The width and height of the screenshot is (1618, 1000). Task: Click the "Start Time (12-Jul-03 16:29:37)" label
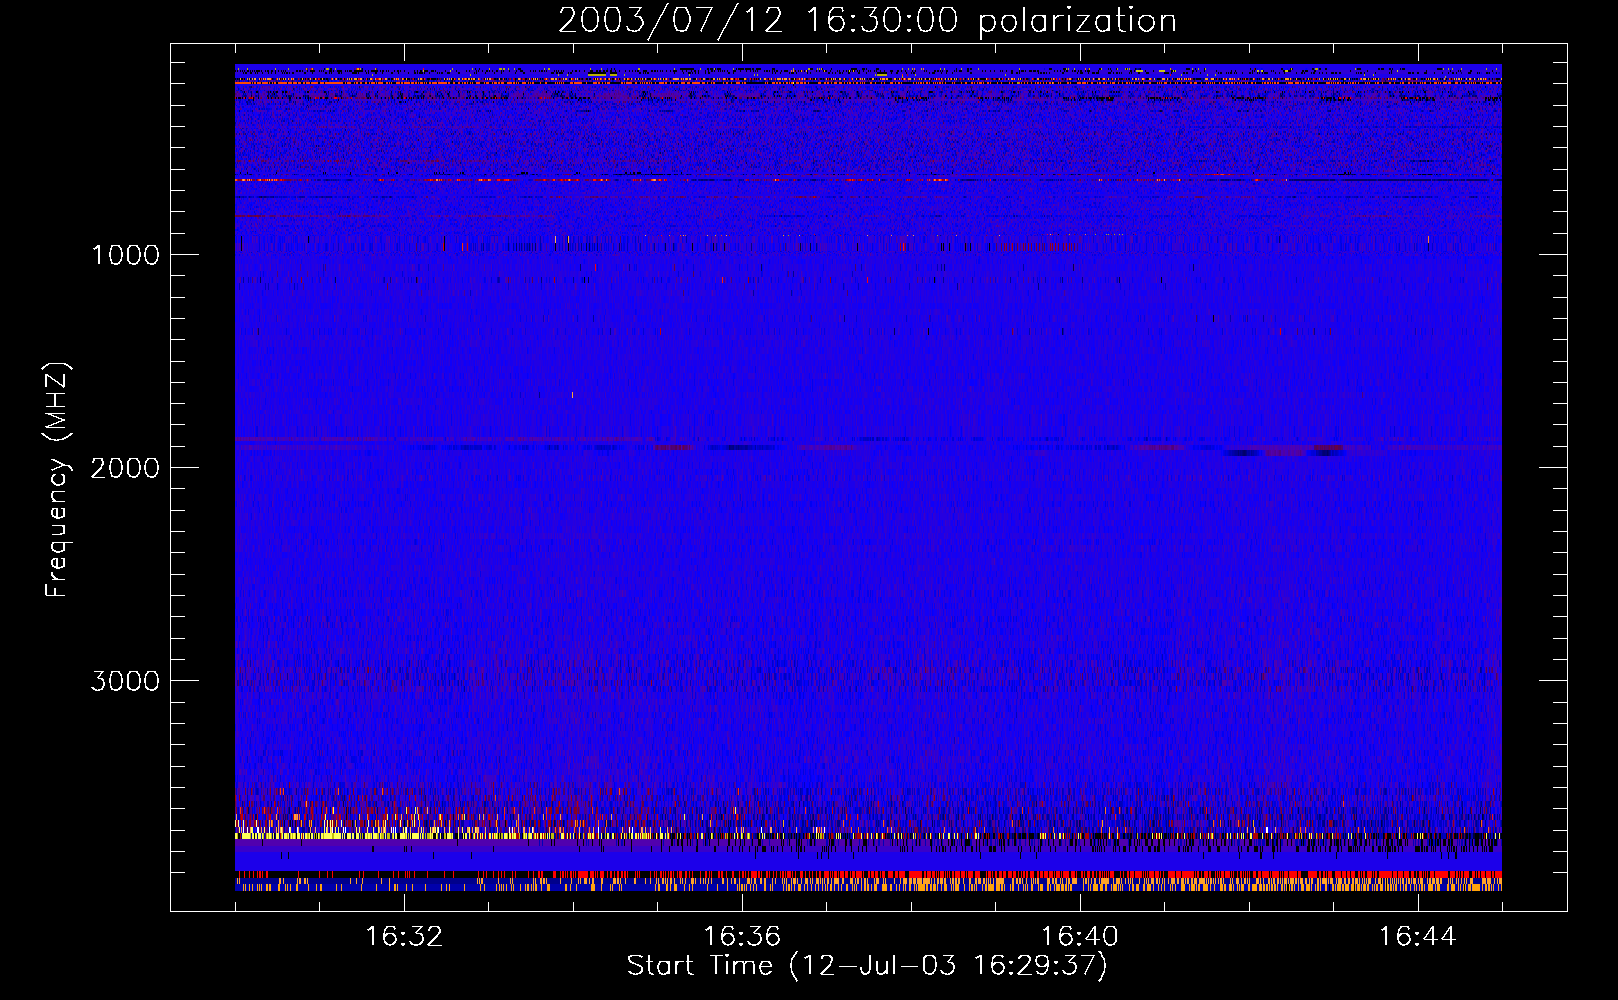tap(867, 966)
